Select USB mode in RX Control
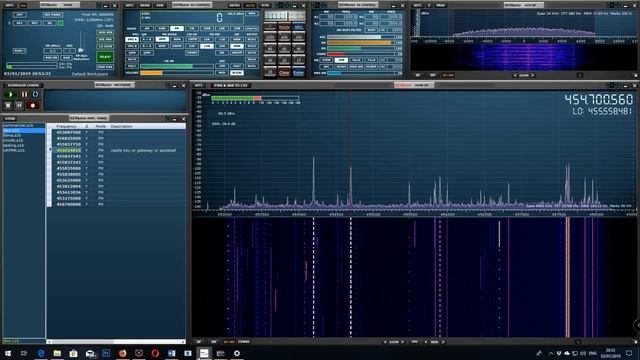This screenshot has width=640, height=360. click(237, 29)
